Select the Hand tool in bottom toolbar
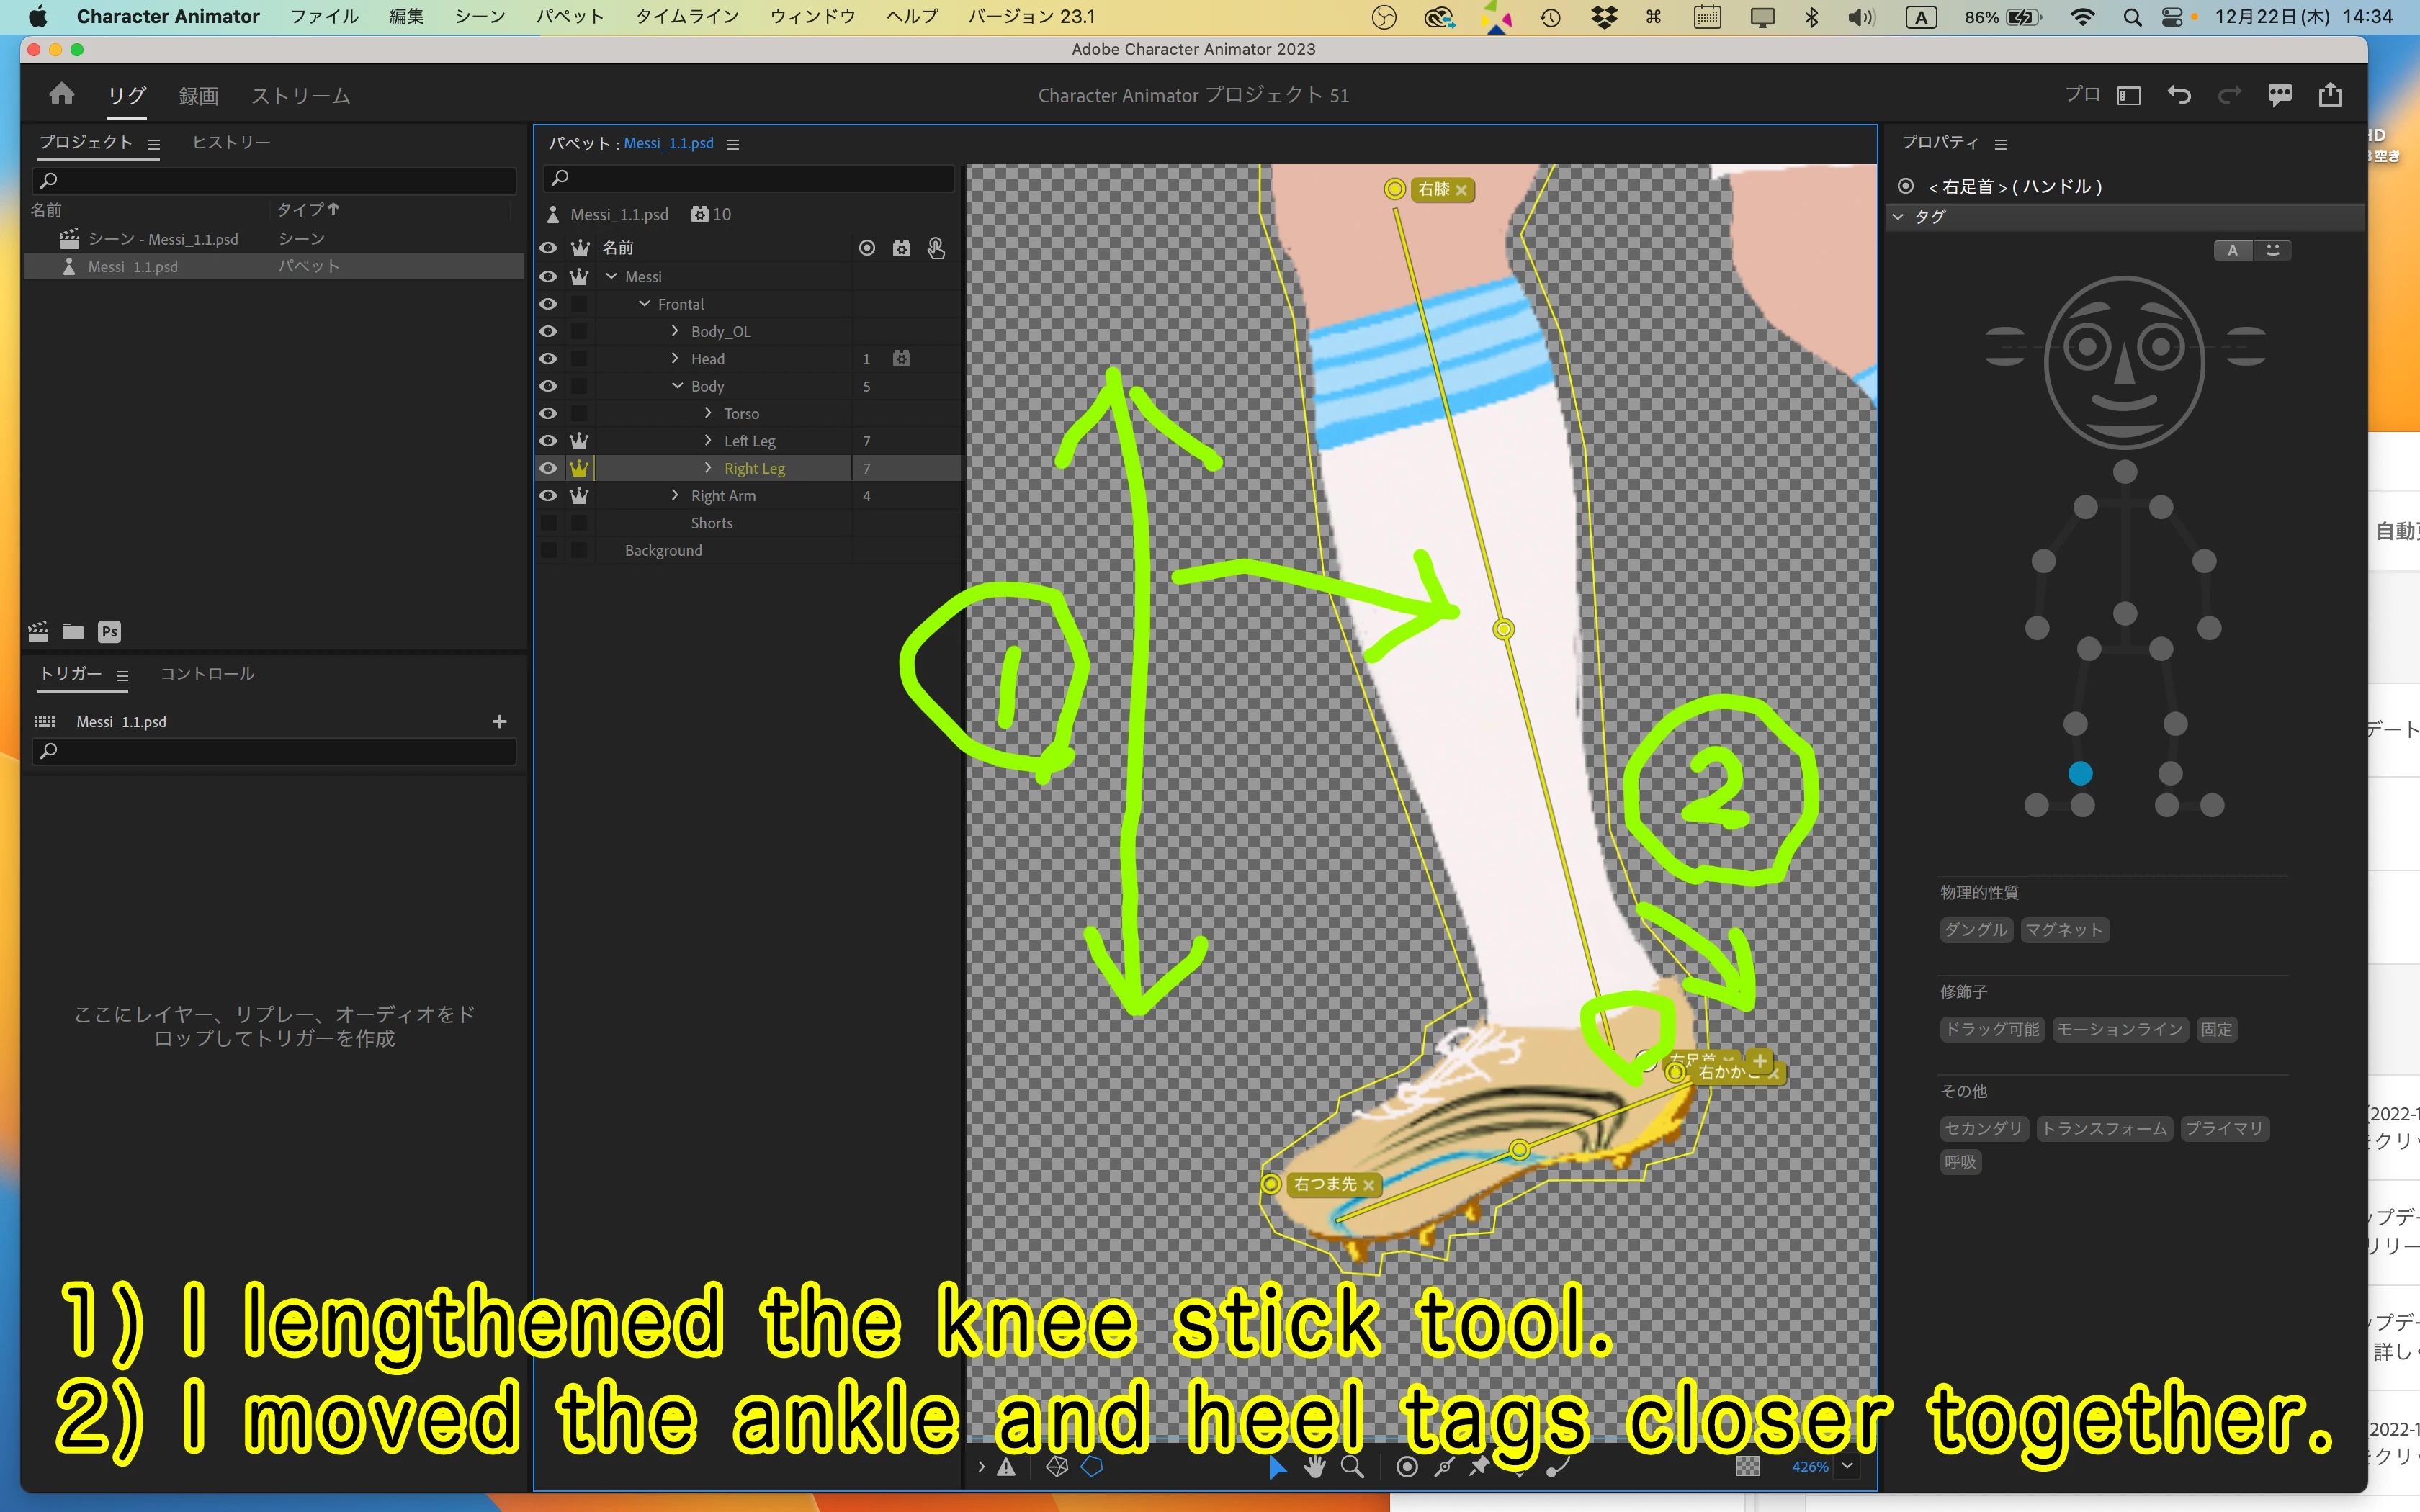 click(1314, 1466)
